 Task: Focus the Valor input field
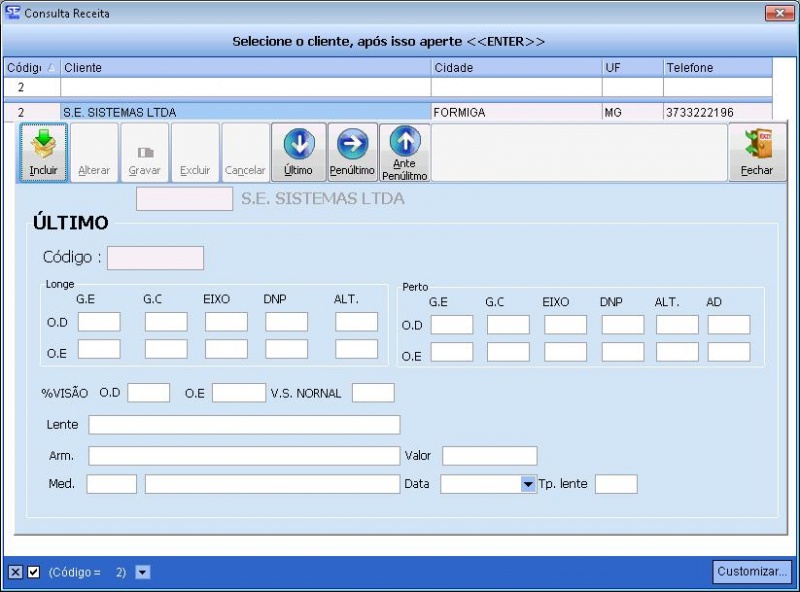point(489,456)
